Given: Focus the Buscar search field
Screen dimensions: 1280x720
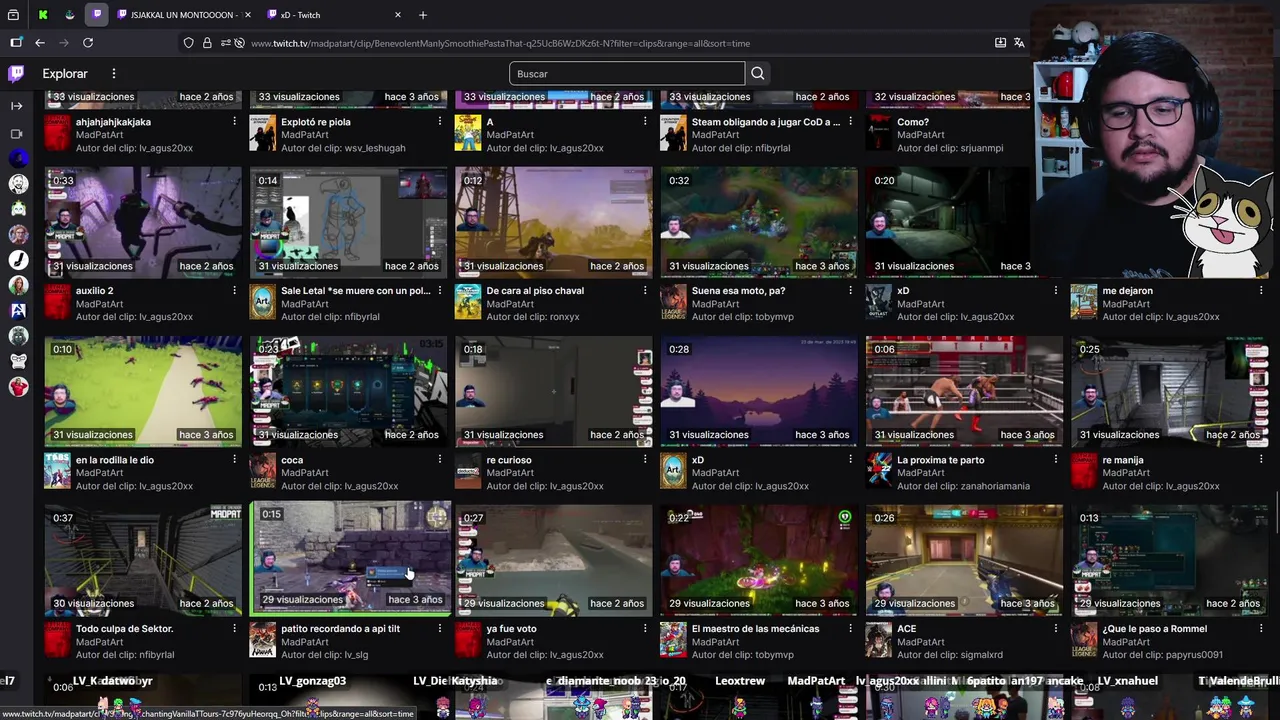Looking at the screenshot, I should [627, 73].
